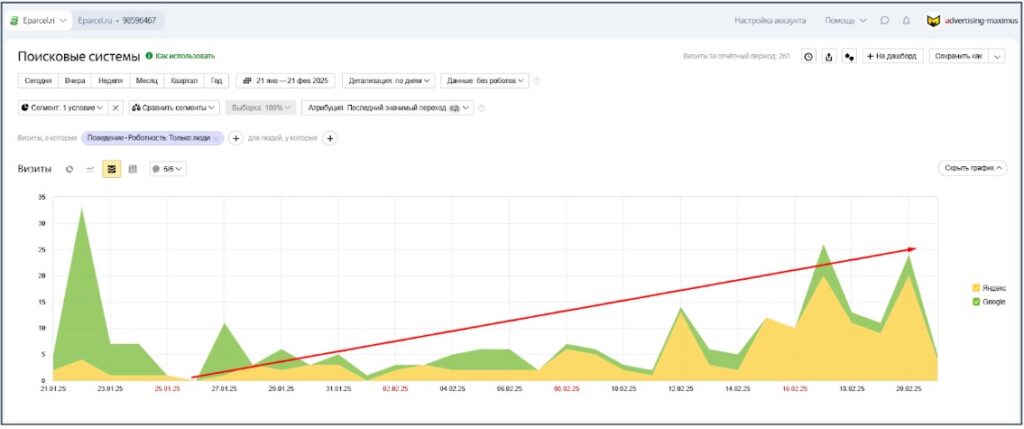Open the report history clock icon
The height and width of the screenshot is (429, 1024).
pyautogui.click(x=809, y=57)
